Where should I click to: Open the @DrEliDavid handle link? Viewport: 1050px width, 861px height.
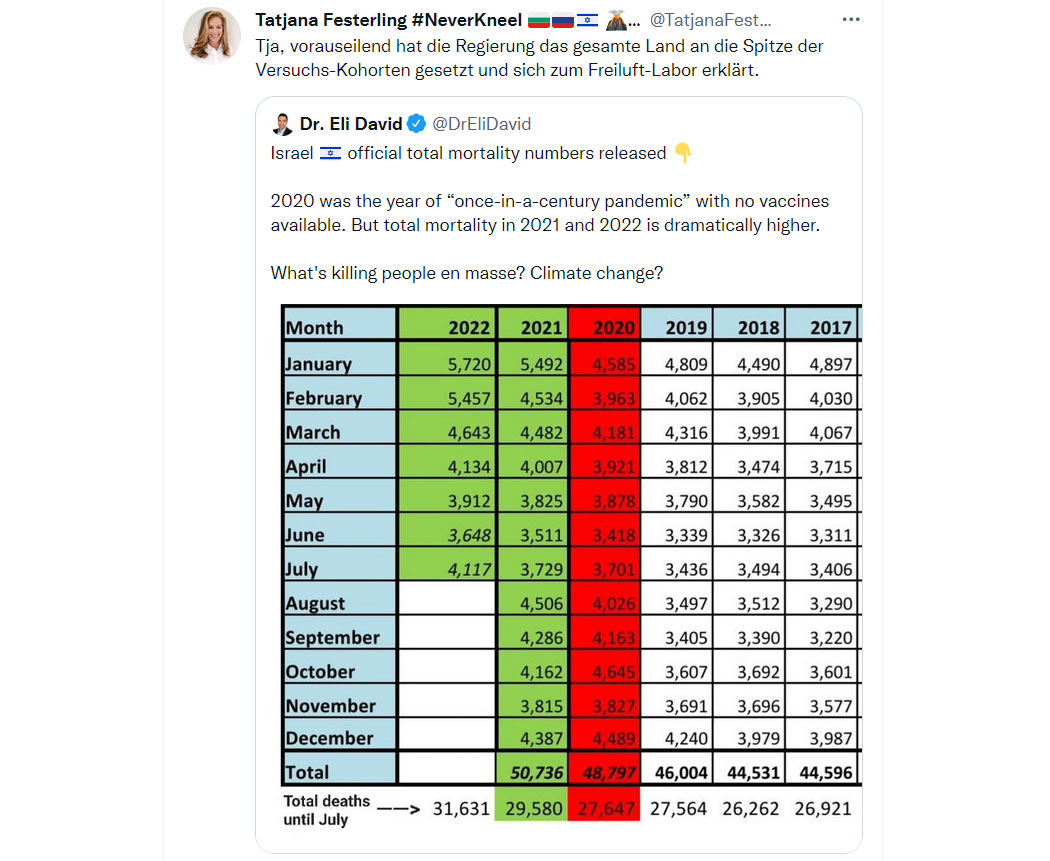tap(481, 124)
